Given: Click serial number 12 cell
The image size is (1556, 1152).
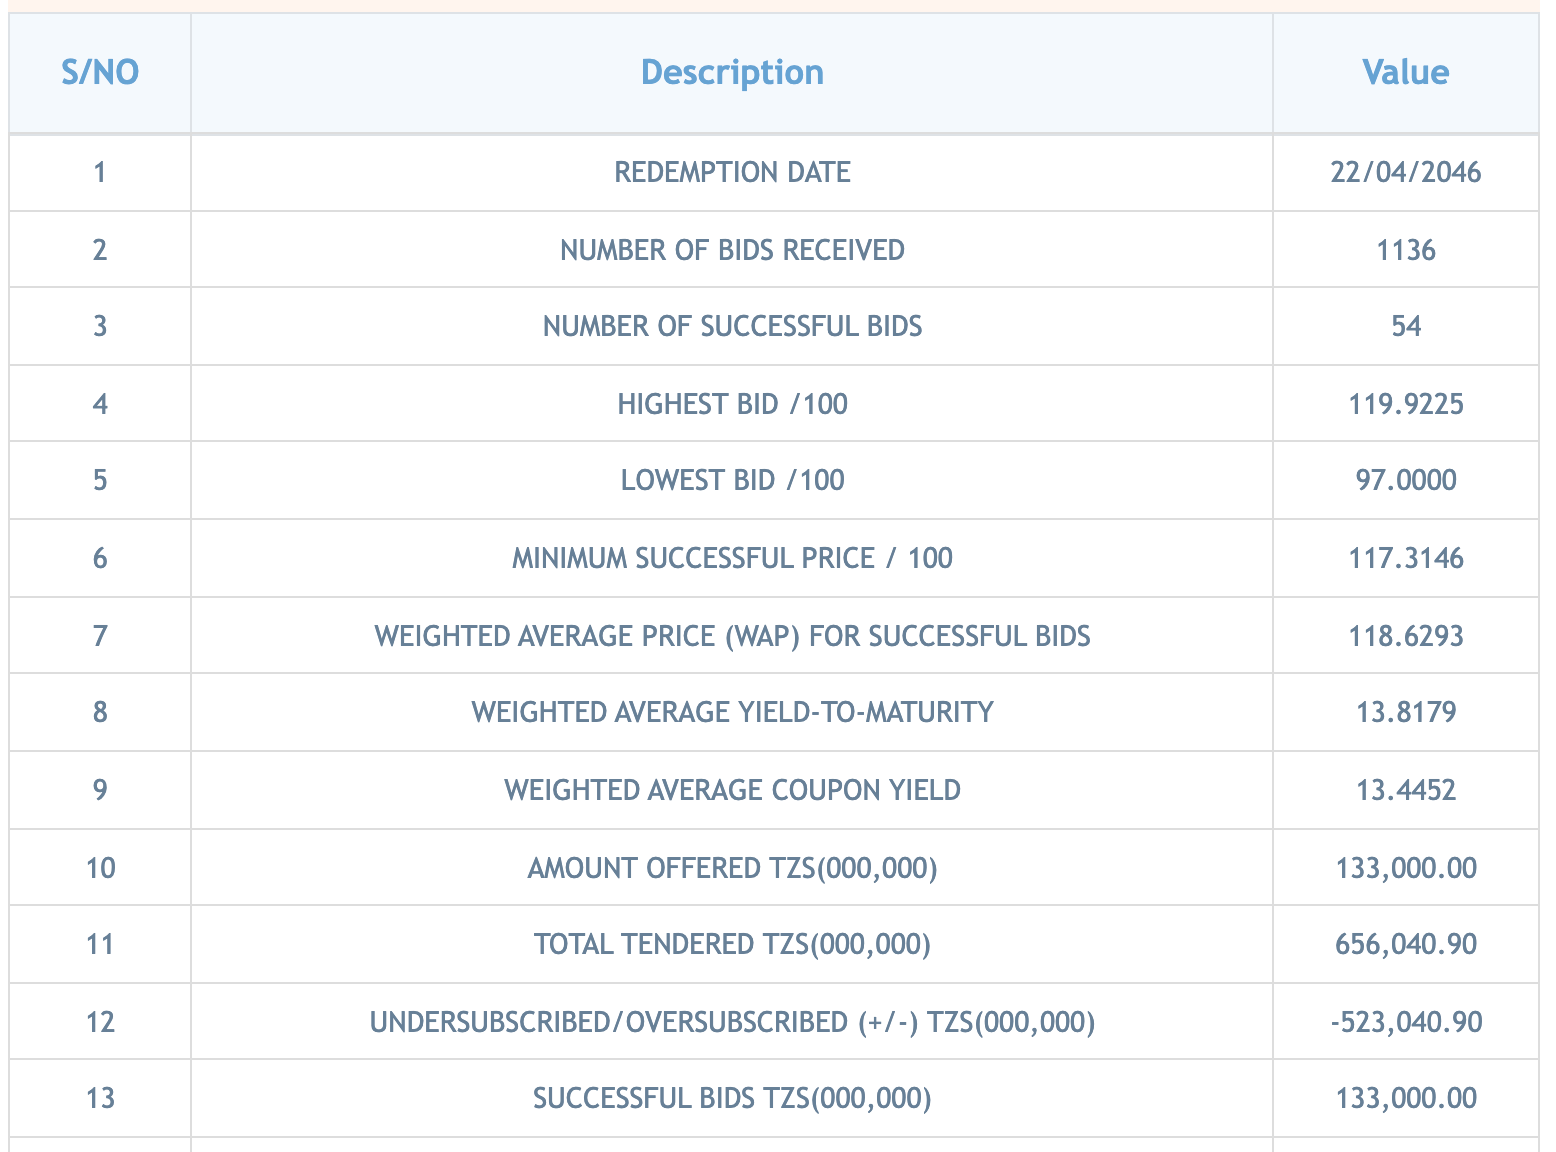Looking at the screenshot, I should click(100, 1022).
